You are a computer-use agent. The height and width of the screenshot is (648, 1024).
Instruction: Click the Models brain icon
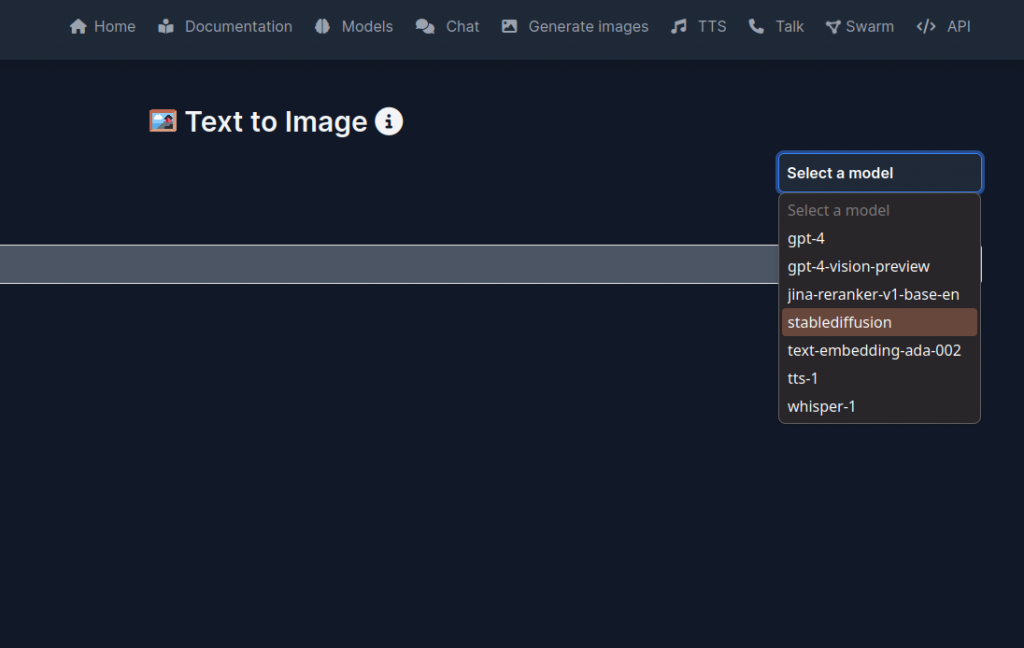click(x=322, y=27)
